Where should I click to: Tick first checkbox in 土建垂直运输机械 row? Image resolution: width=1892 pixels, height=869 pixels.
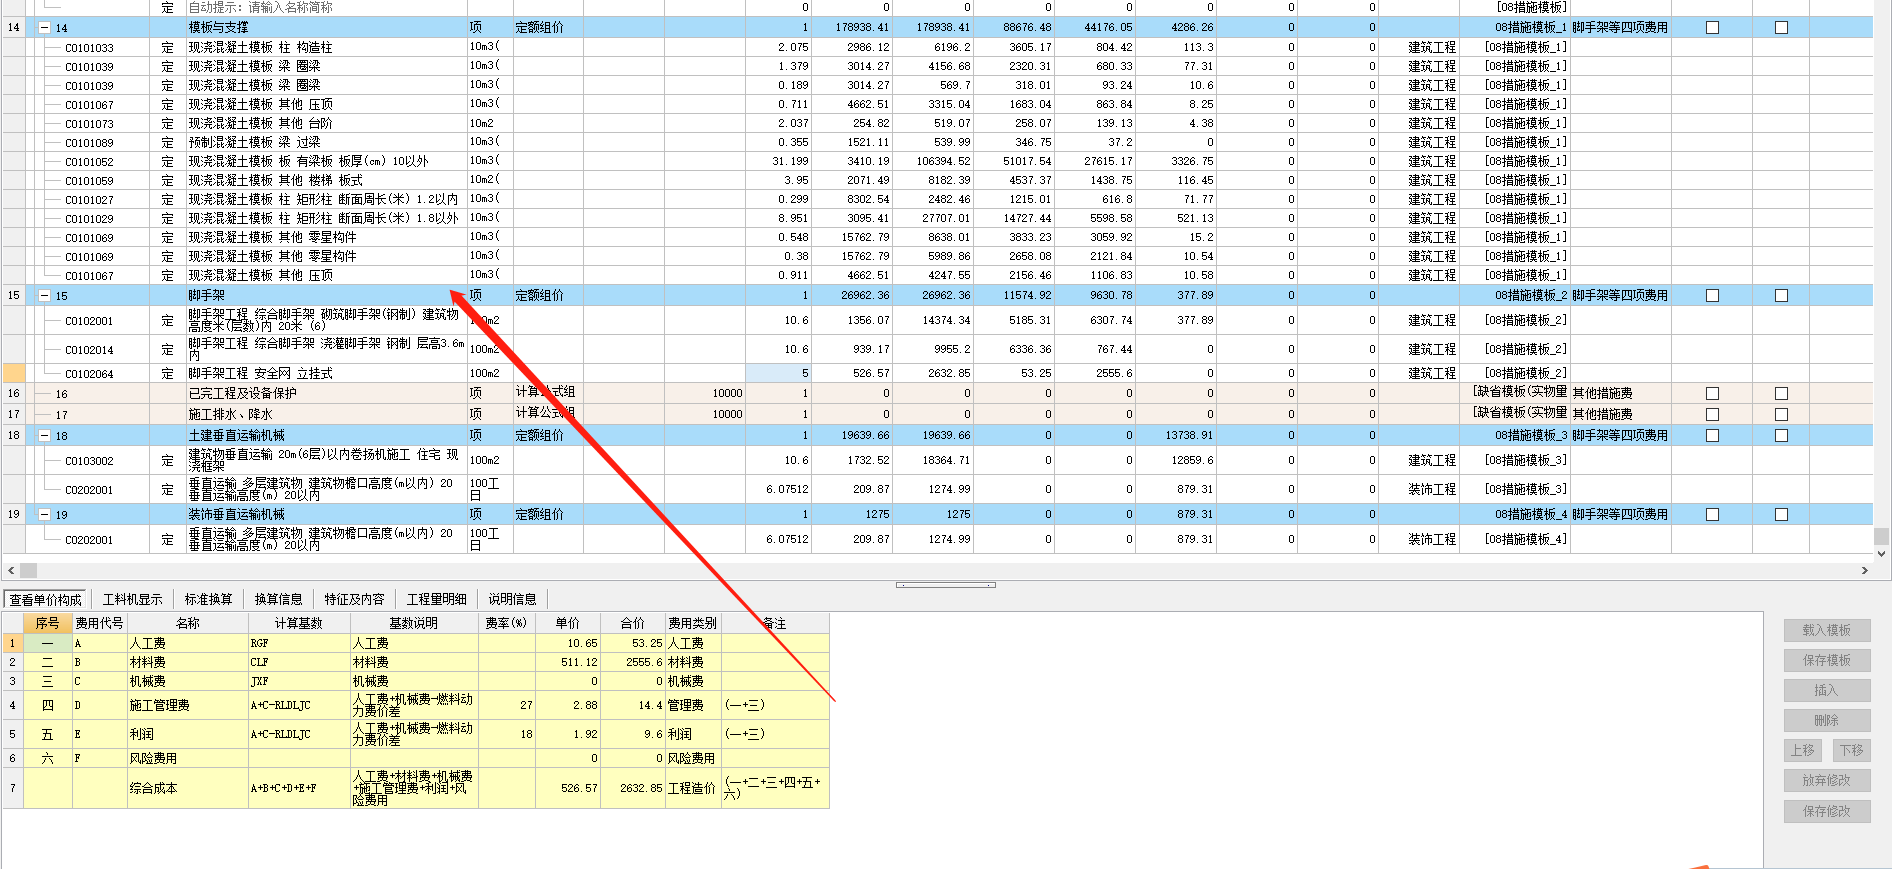(1712, 436)
